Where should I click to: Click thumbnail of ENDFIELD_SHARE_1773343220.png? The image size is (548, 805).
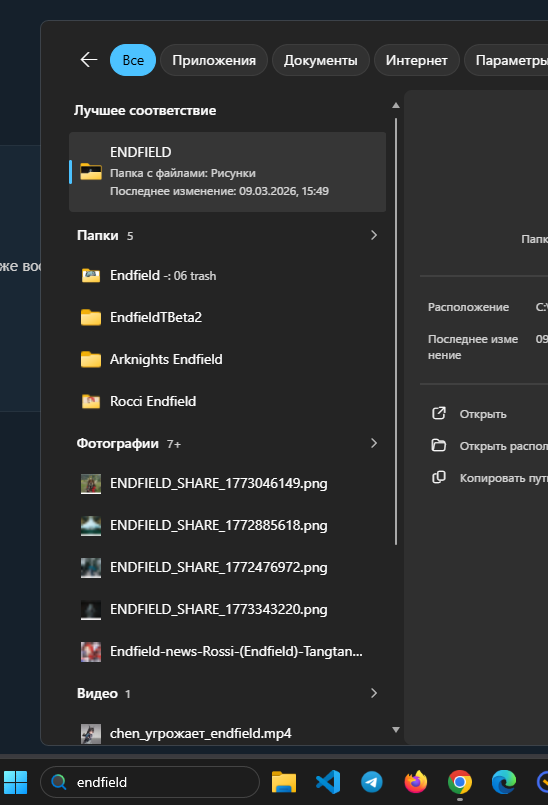click(91, 609)
